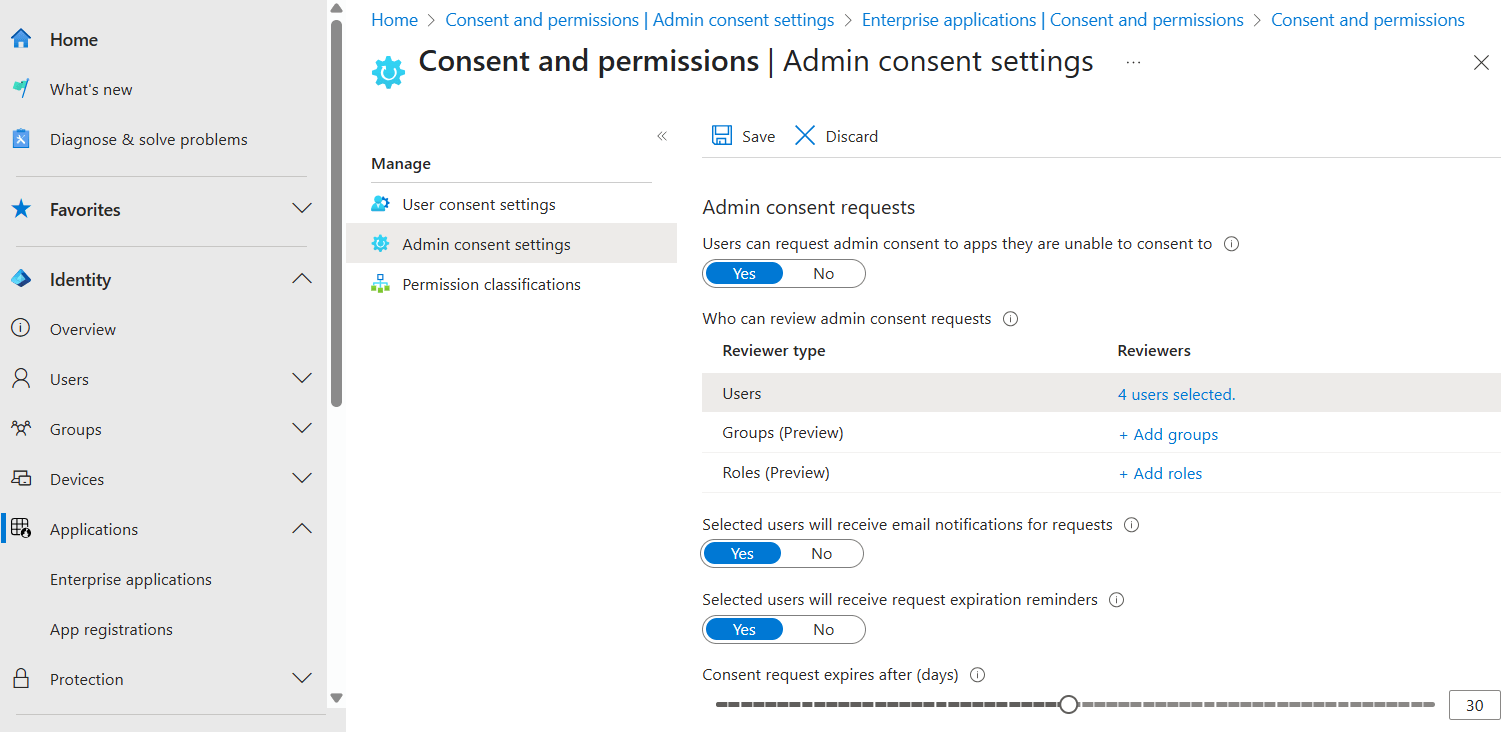Open the 4 users selected link
Image resolution: width=1511 pixels, height=732 pixels.
click(1176, 394)
